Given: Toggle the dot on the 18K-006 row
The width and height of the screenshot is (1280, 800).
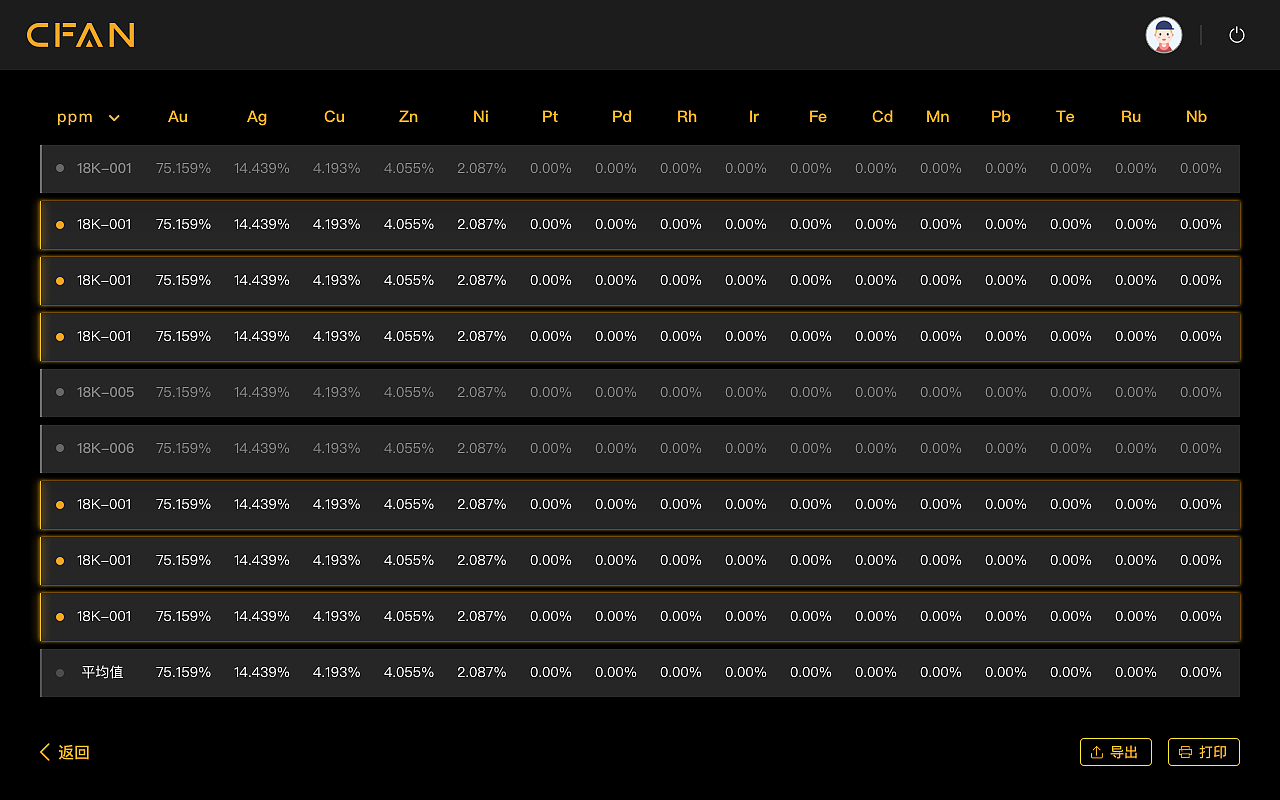Looking at the screenshot, I should (x=60, y=448).
